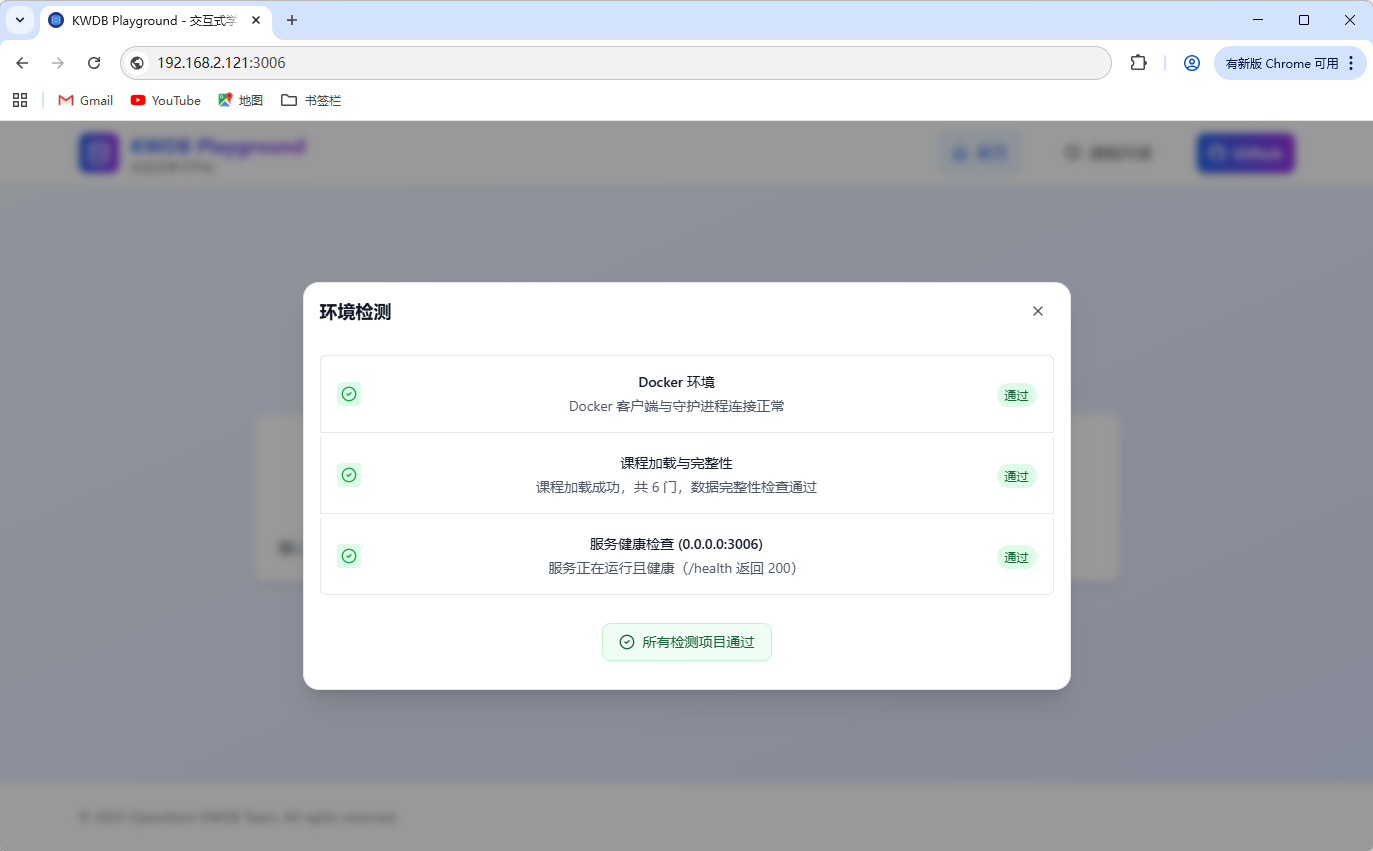The height and width of the screenshot is (851, 1373).
Task: Open the Chrome three-dot menu
Action: pyautogui.click(x=1351, y=63)
